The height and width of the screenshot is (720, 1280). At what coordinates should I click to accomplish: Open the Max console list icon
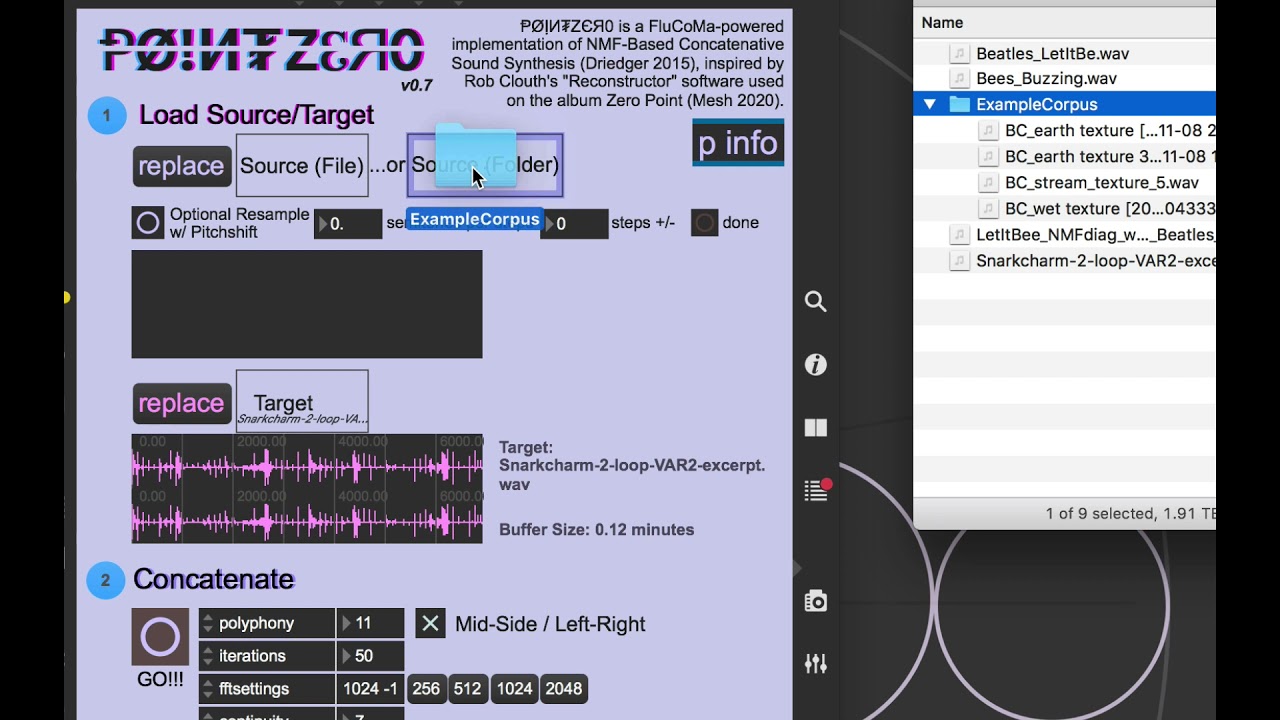pos(817,490)
